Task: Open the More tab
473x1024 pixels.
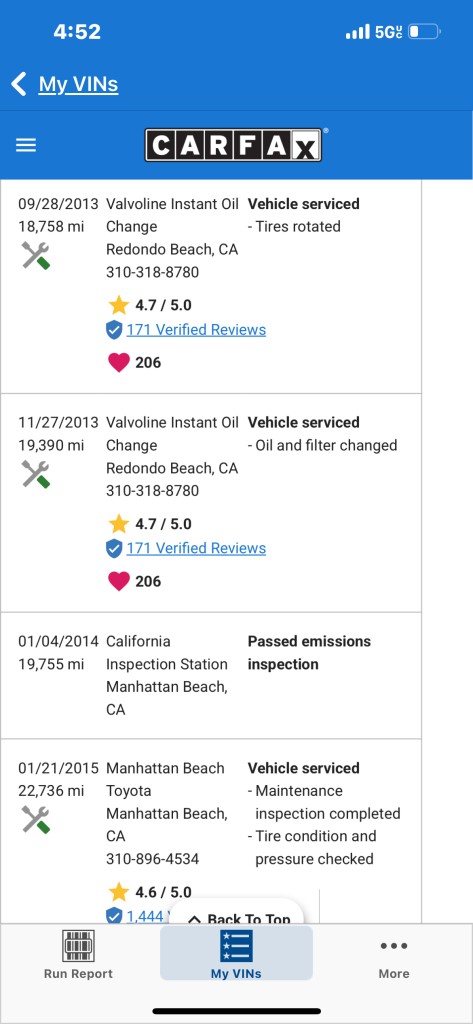Action: pos(394,953)
